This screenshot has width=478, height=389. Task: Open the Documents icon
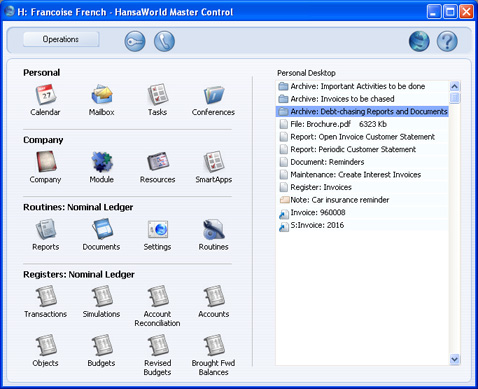tap(102, 230)
